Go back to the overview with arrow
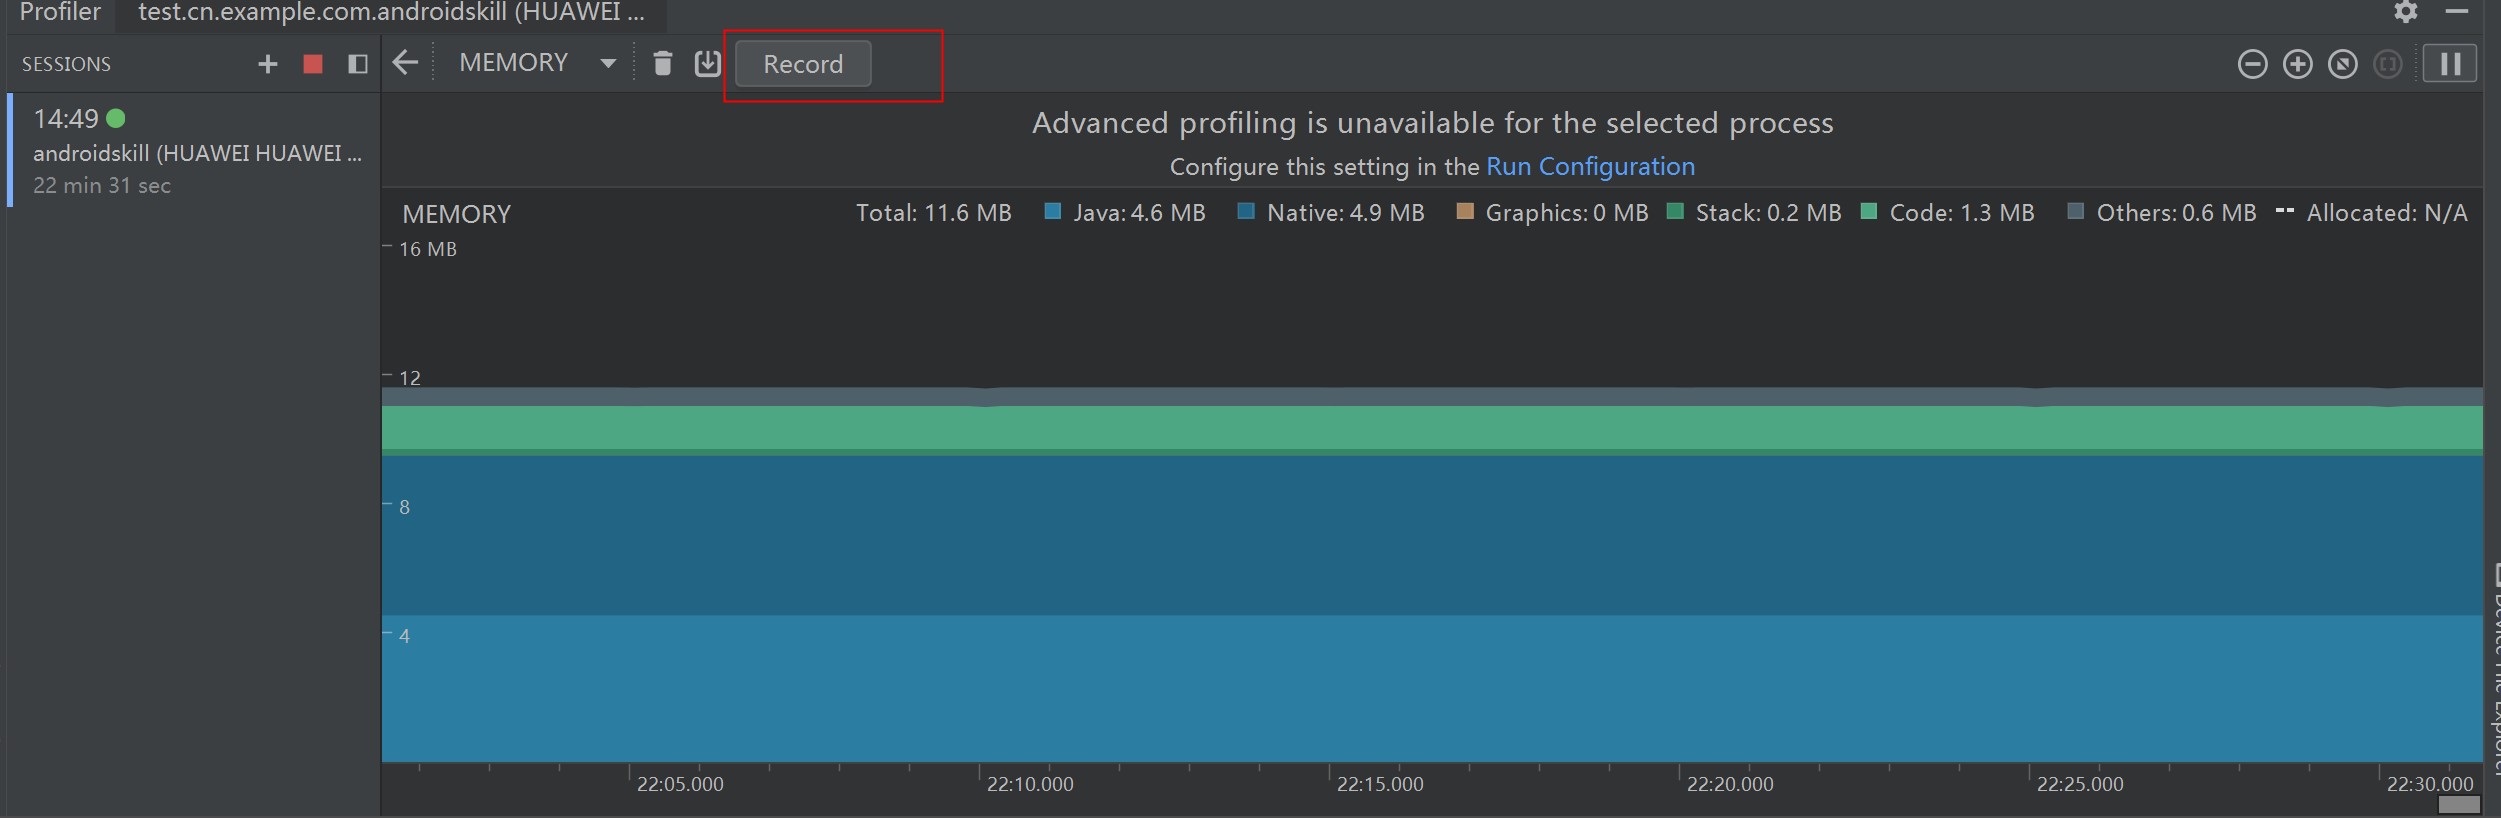 pyautogui.click(x=405, y=63)
